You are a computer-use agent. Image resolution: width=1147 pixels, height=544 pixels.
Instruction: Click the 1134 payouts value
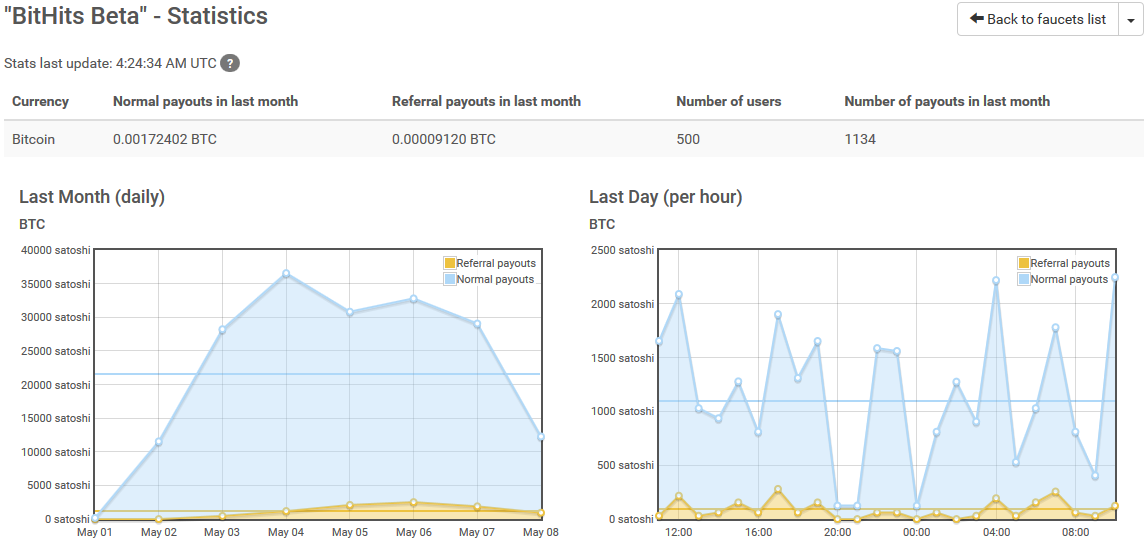tap(860, 139)
